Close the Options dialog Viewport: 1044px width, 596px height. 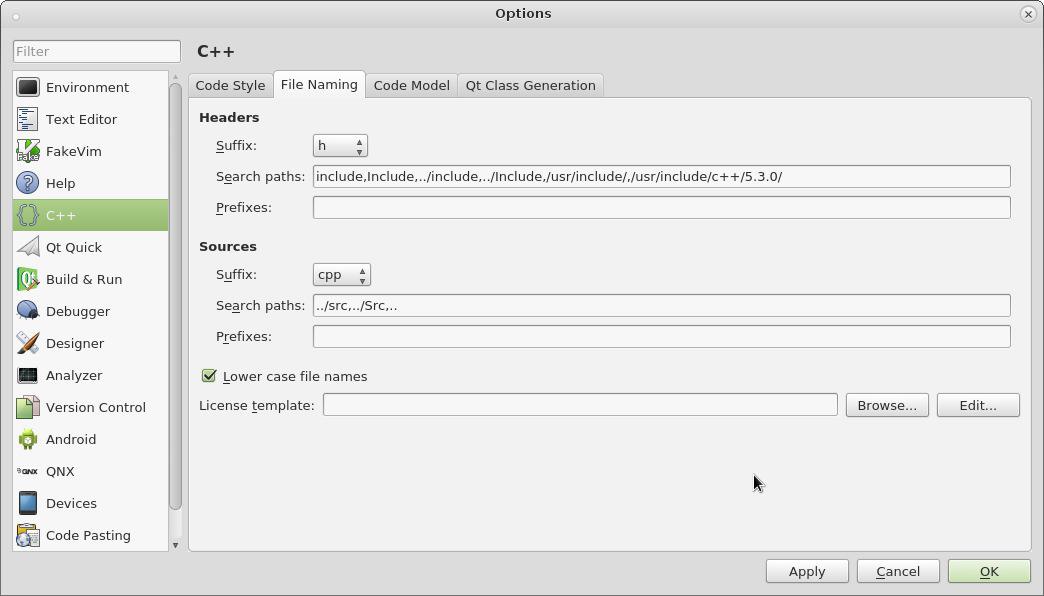tap(1028, 14)
